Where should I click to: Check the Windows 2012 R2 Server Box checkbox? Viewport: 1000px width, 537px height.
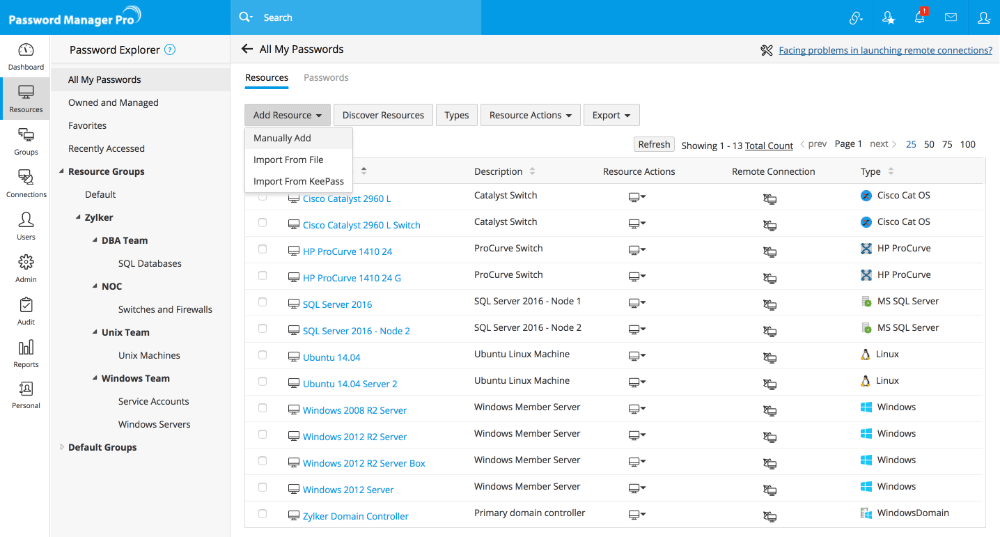[262, 461]
